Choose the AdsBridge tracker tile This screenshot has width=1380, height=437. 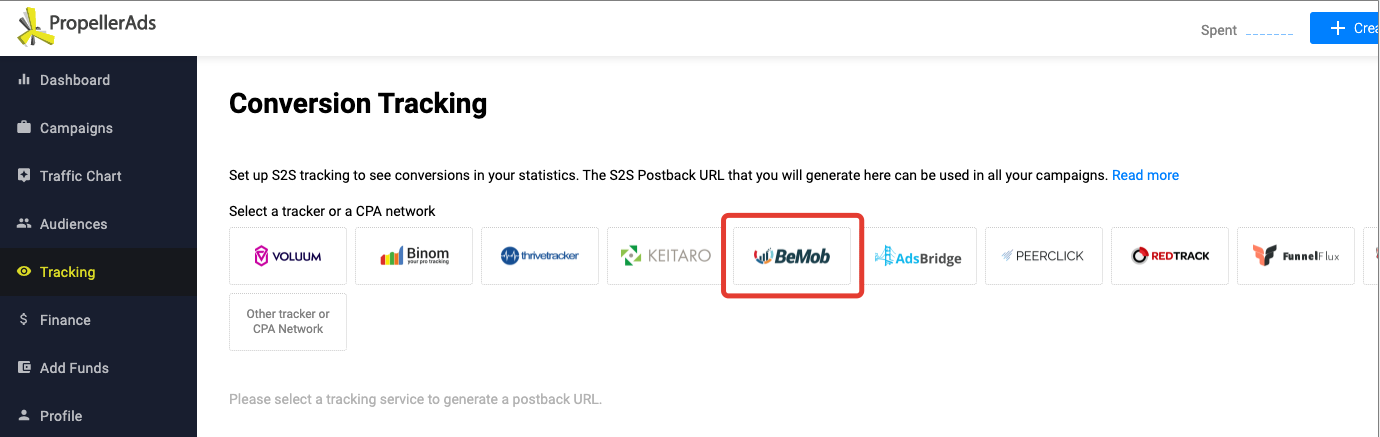tap(918, 256)
